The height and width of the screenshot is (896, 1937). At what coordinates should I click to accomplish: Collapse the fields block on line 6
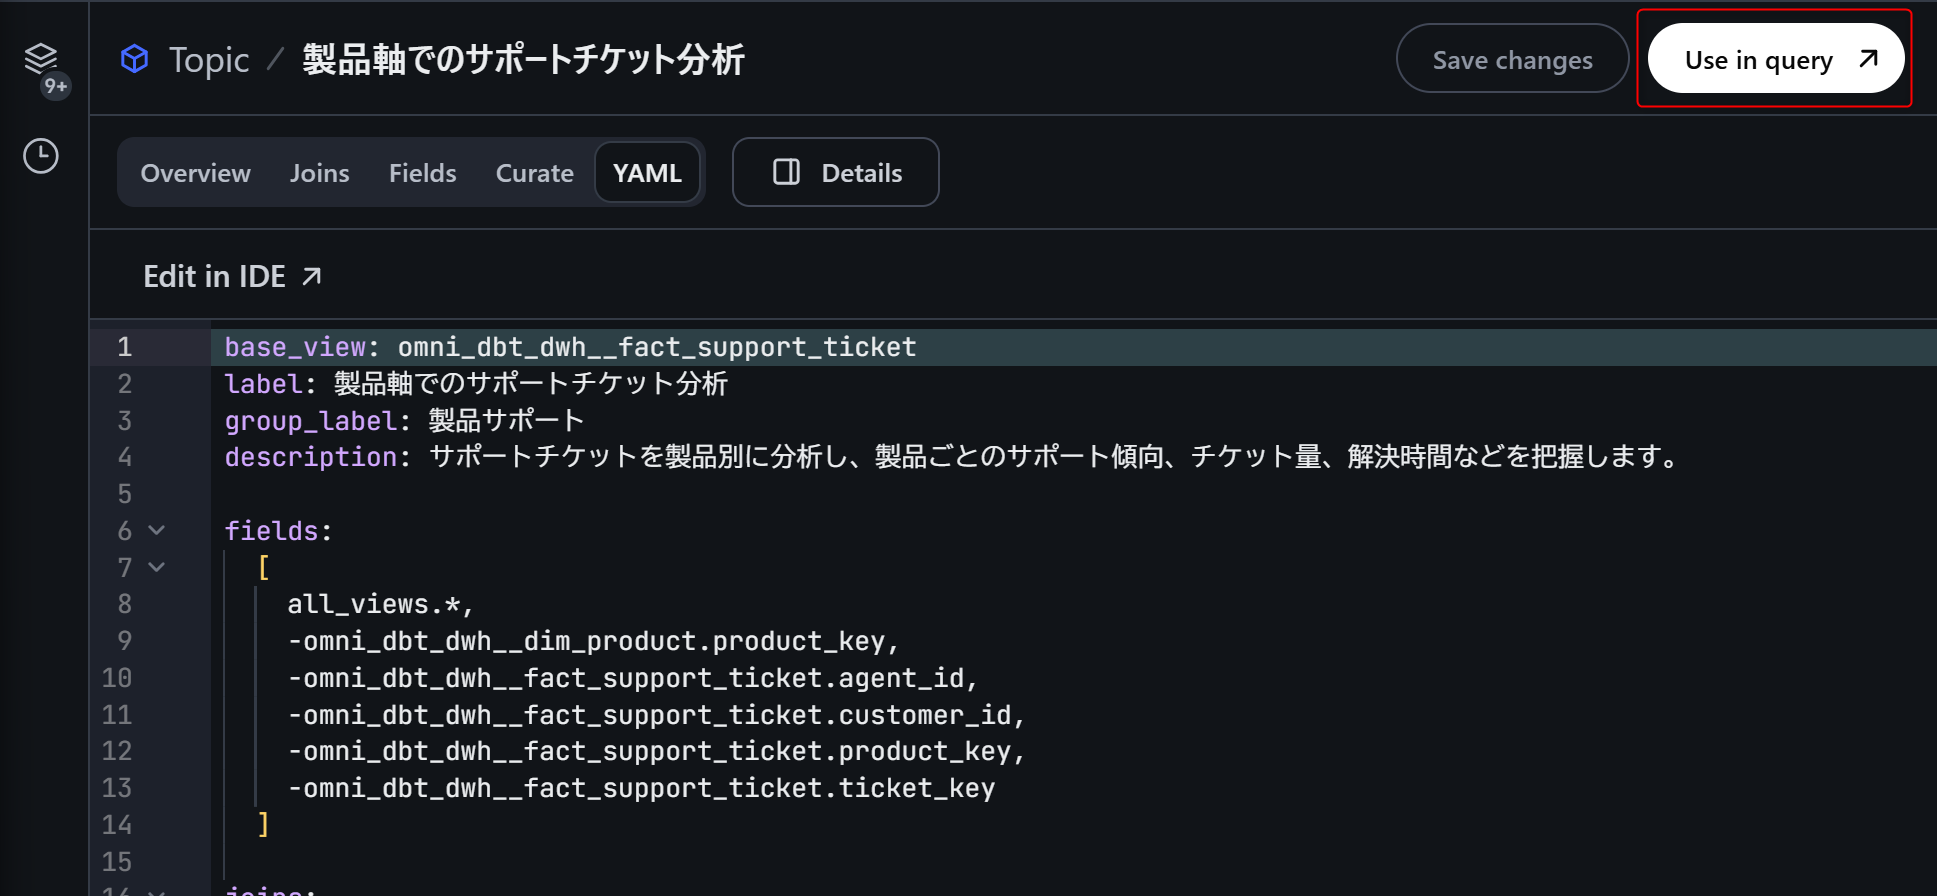157,530
